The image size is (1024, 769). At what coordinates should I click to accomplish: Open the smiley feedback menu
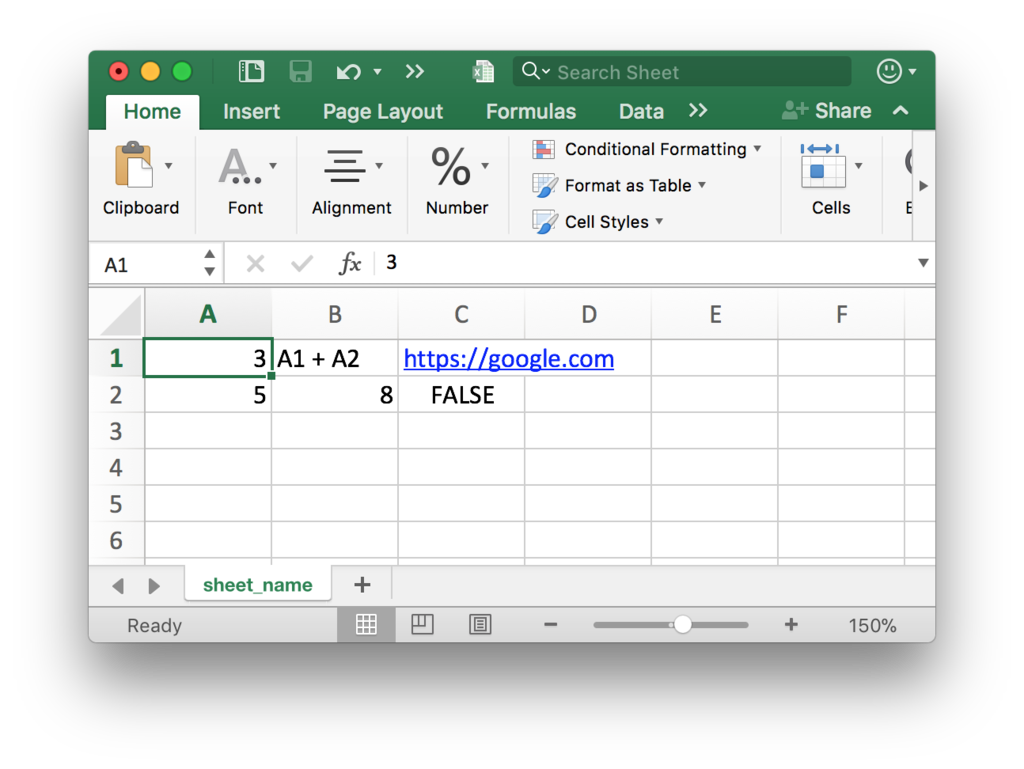(896, 71)
